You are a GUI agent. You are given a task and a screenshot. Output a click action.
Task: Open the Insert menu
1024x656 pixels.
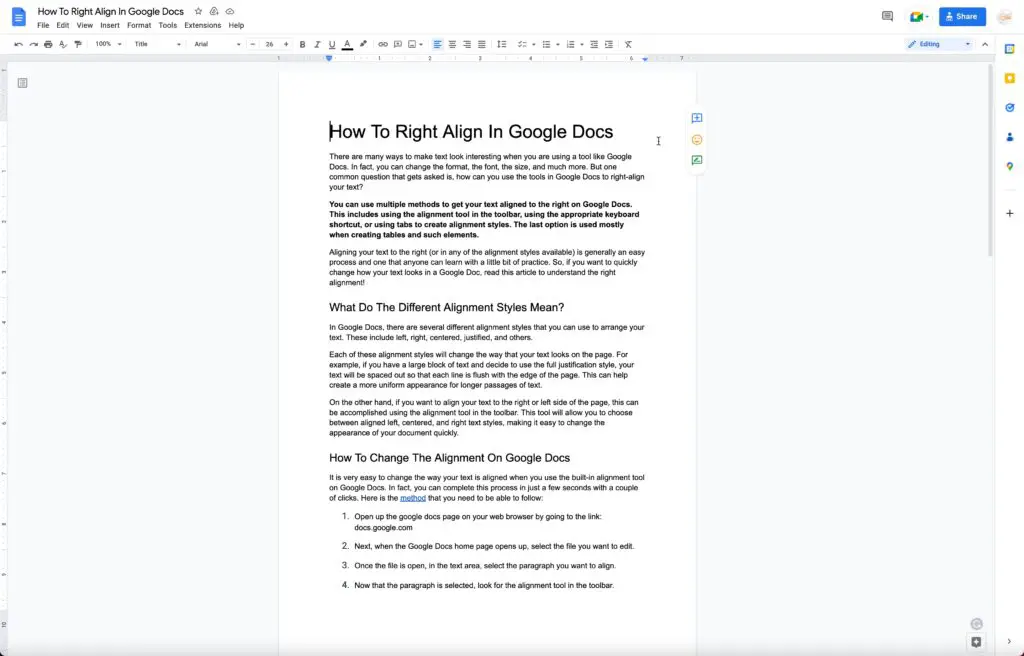tap(110, 25)
